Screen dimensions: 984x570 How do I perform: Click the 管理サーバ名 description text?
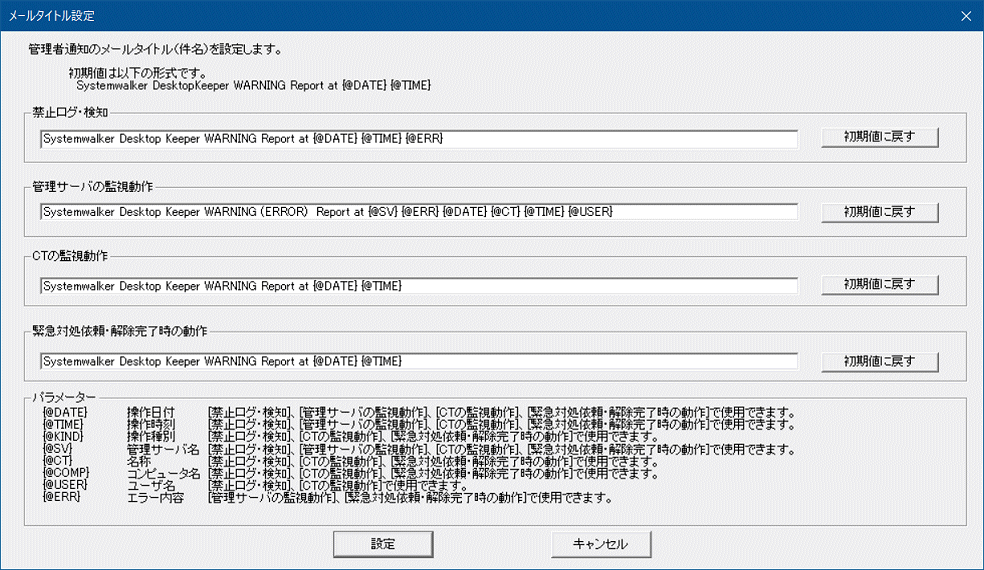click(163, 449)
